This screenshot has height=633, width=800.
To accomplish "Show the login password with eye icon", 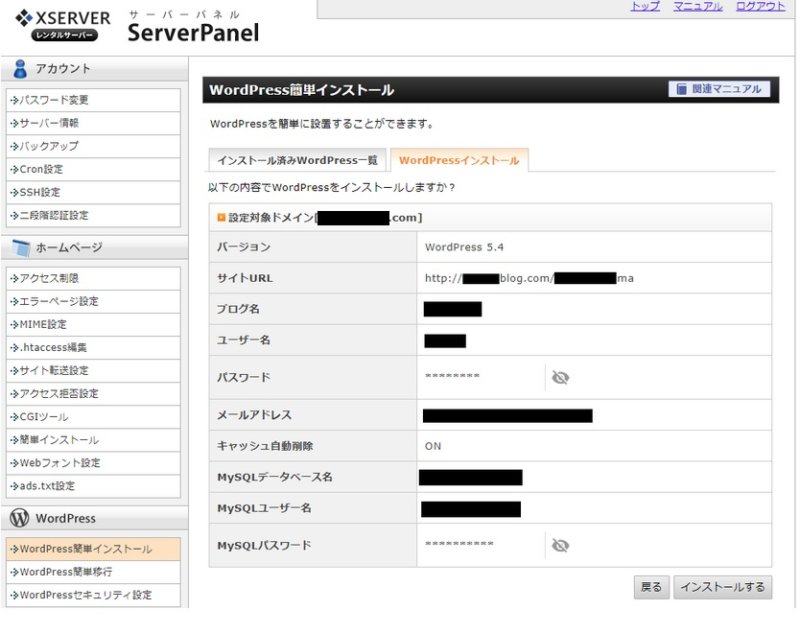I will (560, 378).
